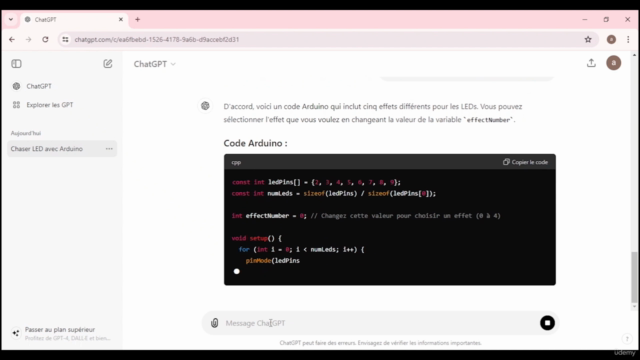Image resolution: width=640 pixels, height=360 pixels.
Task: Open site information icon in address bar
Action: pyautogui.click(x=65, y=40)
